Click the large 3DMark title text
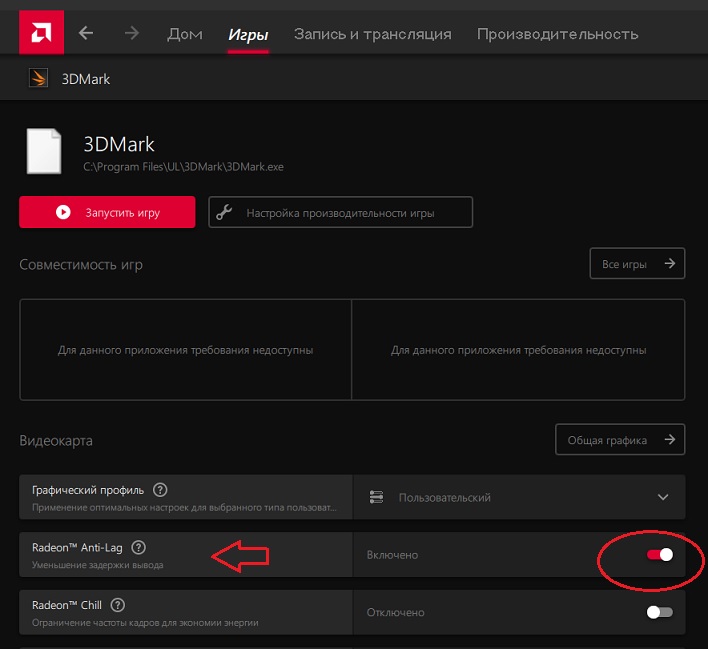The image size is (708, 649). (119, 145)
